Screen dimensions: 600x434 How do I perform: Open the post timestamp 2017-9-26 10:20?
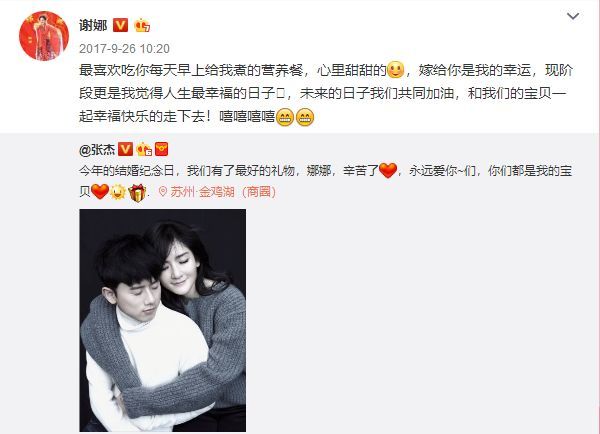pos(124,49)
